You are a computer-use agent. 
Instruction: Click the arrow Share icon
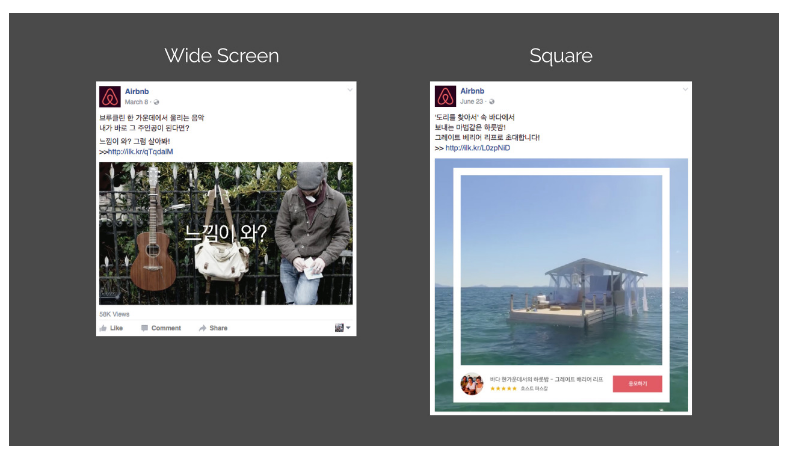[x=203, y=328]
